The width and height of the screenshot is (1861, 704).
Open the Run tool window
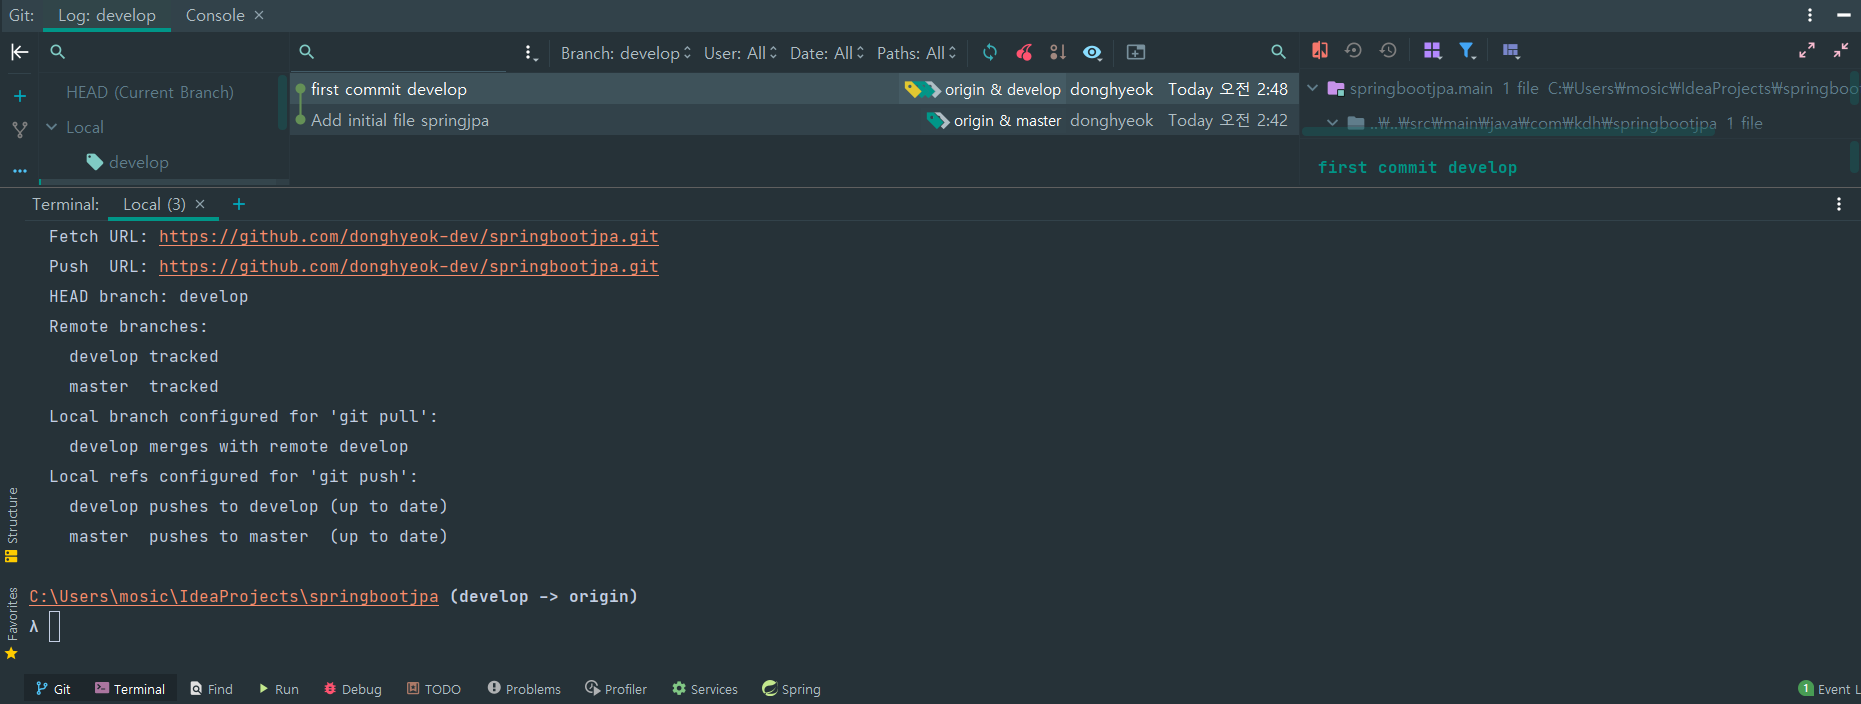point(278,689)
